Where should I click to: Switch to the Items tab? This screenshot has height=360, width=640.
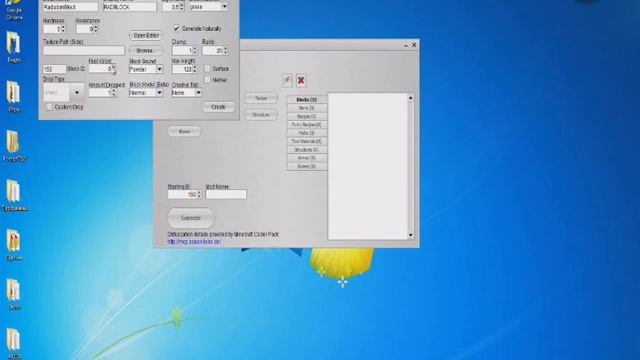307,108
